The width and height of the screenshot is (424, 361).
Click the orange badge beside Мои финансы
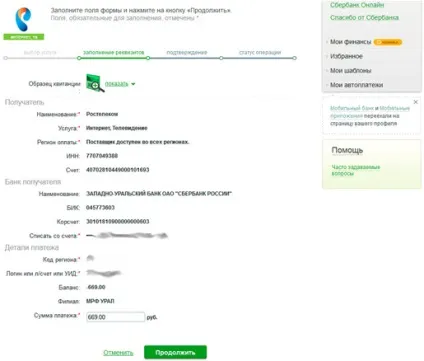point(388,42)
